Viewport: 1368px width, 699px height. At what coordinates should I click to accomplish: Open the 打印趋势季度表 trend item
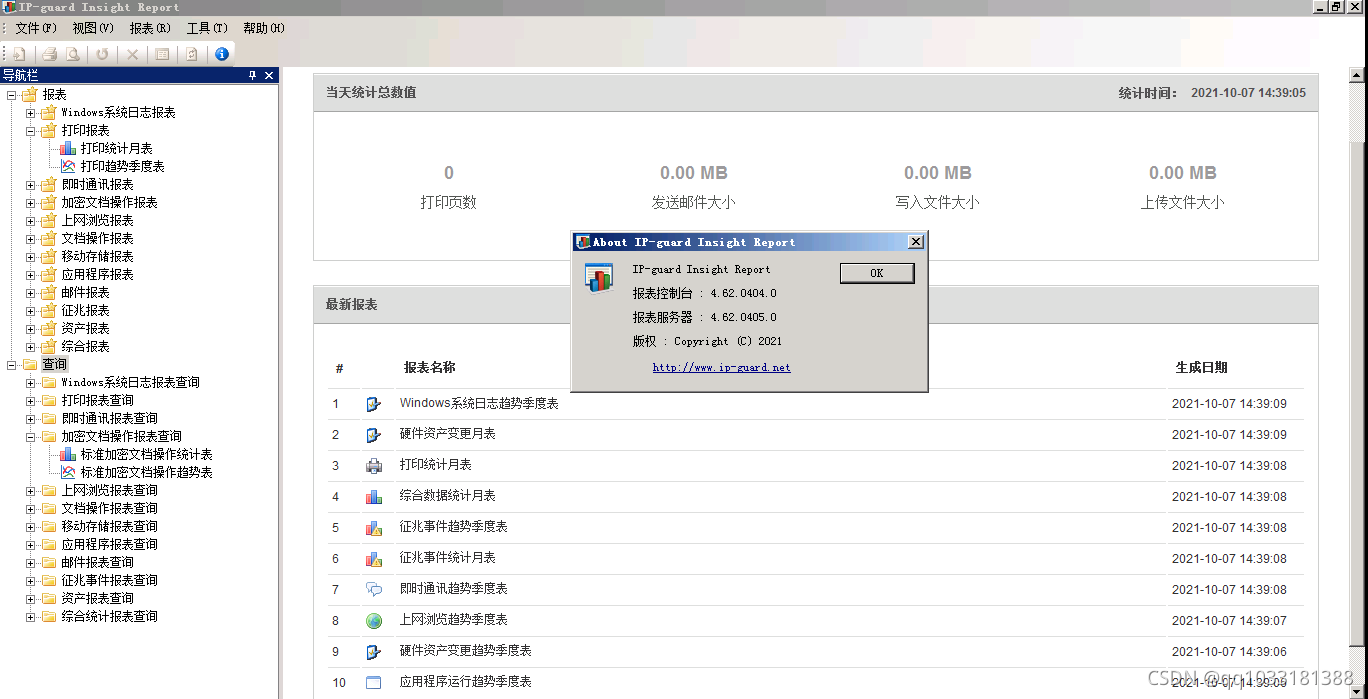point(112,166)
